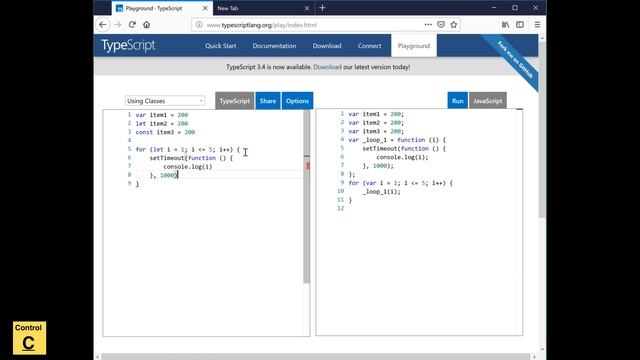Click 'for (var i = 1' line in output
The image size is (640, 360).
tap(400, 183)
